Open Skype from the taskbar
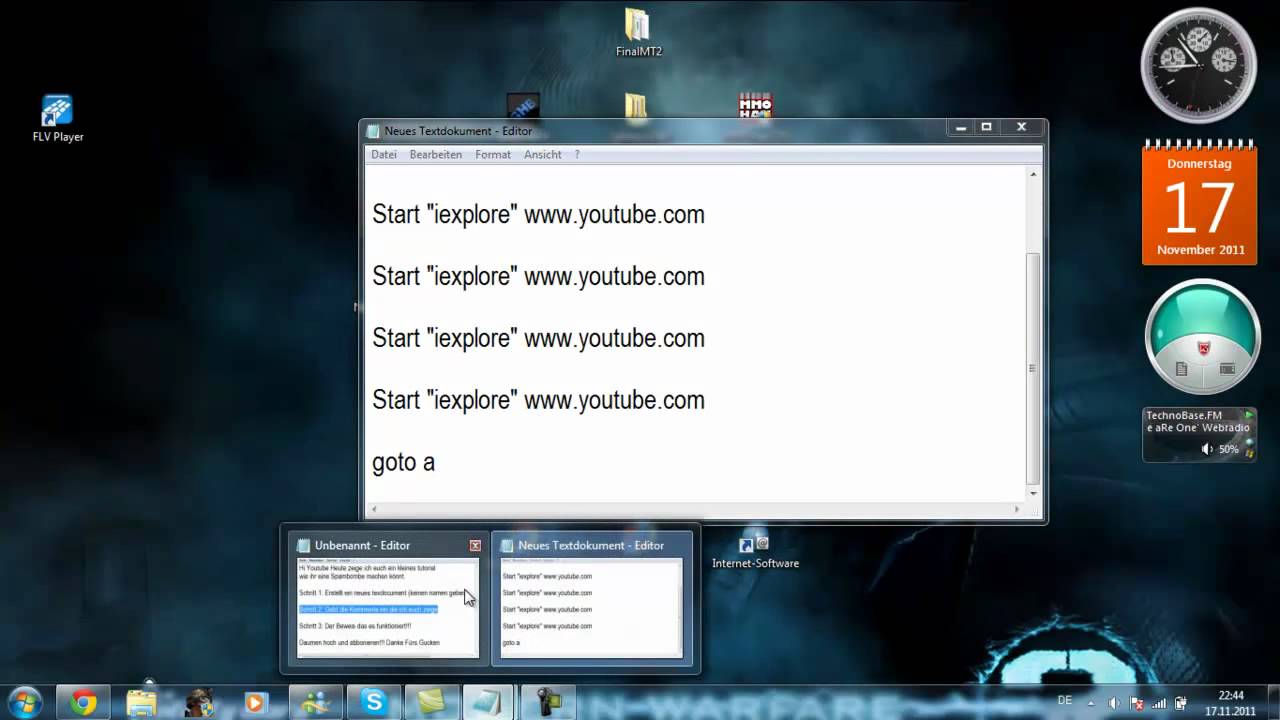 click(x=374, y=703)
